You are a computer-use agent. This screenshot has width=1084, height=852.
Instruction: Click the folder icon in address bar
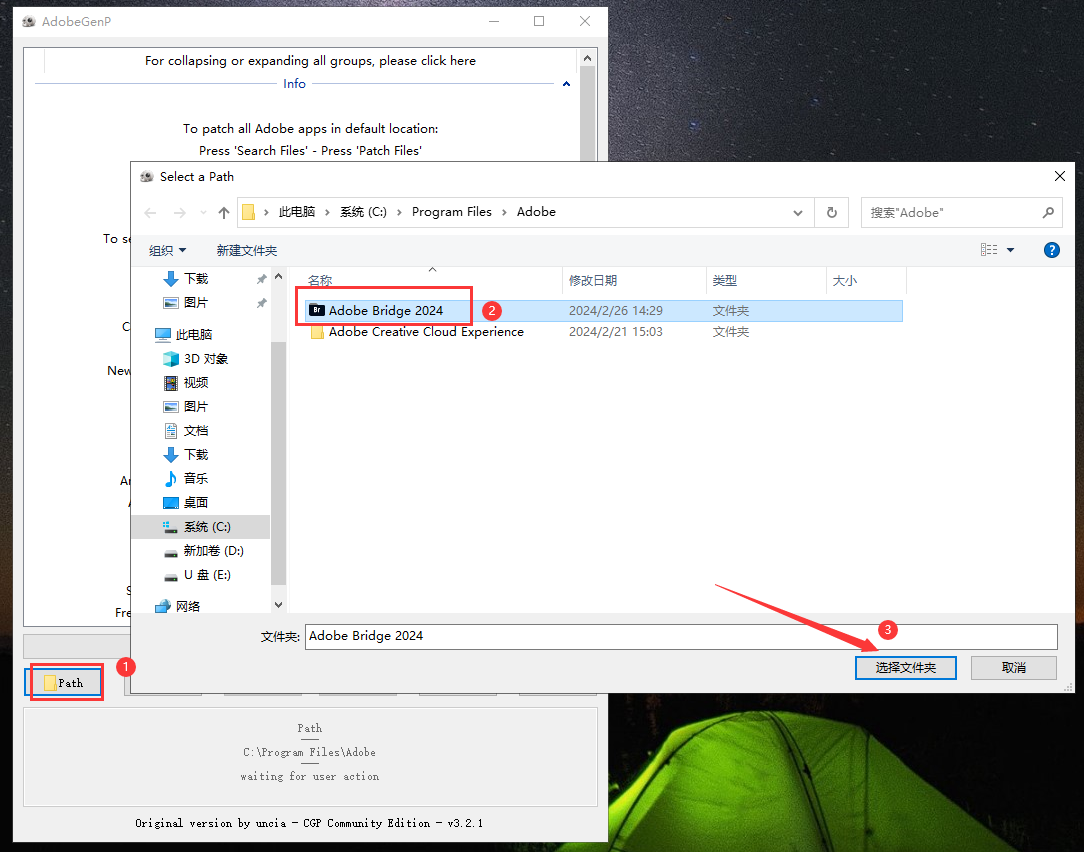click(x=248, y=212)
